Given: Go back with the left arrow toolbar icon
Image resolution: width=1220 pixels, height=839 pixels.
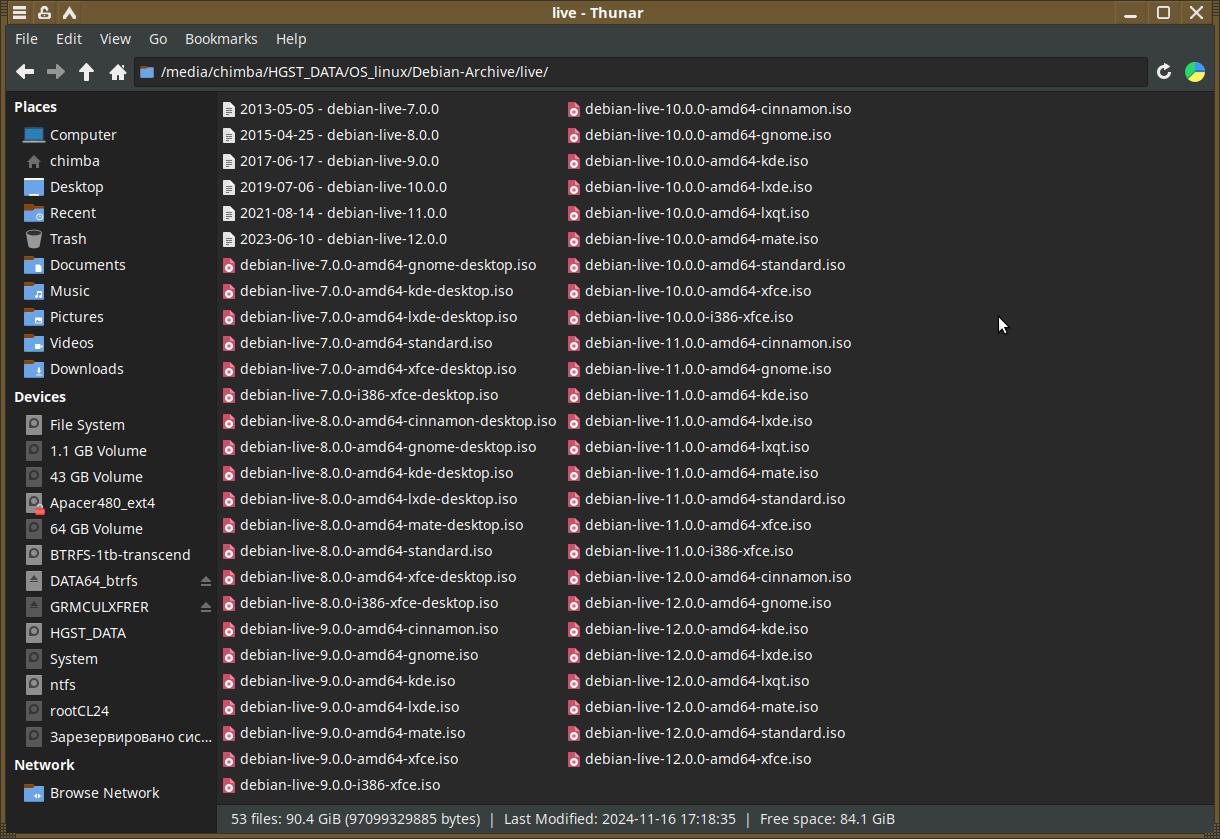Looking at the screenshot, I should [25, 72].
